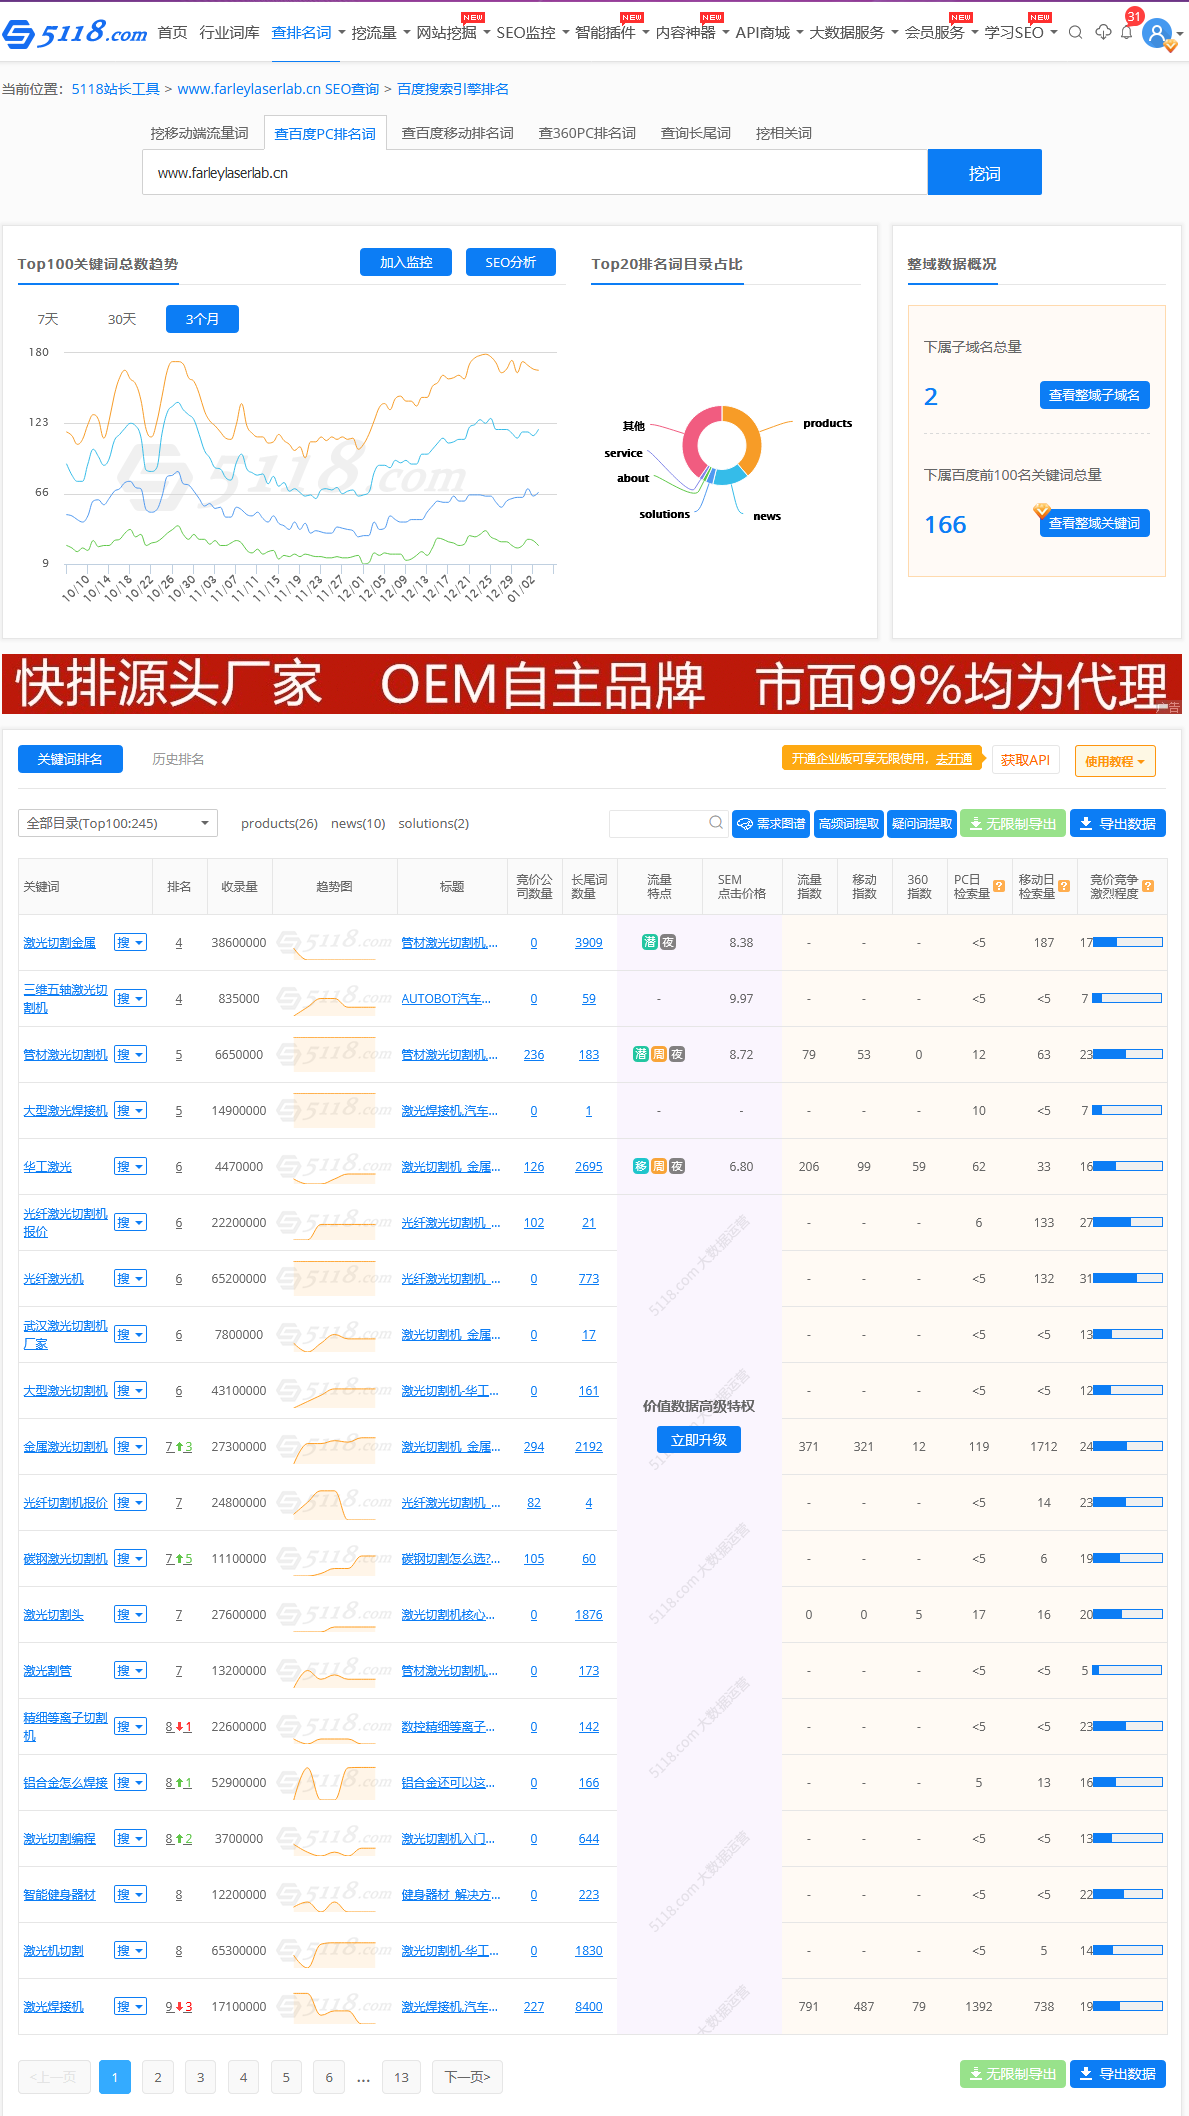
Task: Click the top 导出数据 download button
Action: (1118, 824)
